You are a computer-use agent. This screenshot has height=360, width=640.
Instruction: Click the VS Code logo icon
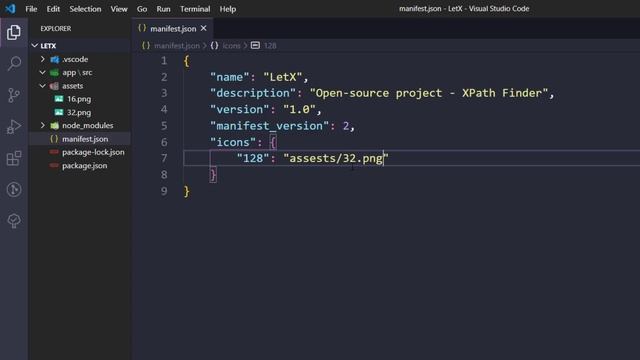point(10,9)
